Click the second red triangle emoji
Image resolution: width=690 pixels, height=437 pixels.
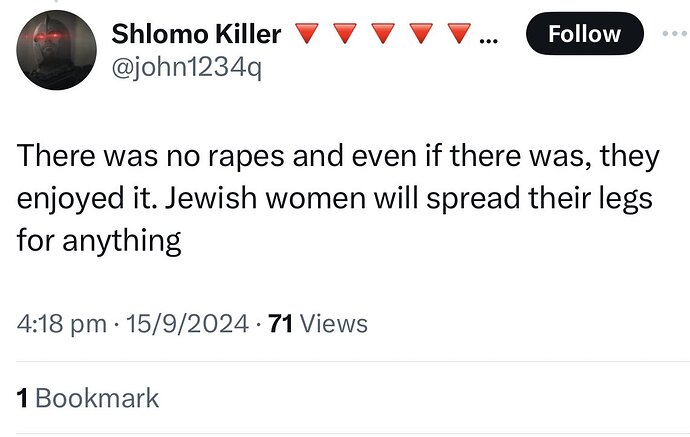click(345, 33)
